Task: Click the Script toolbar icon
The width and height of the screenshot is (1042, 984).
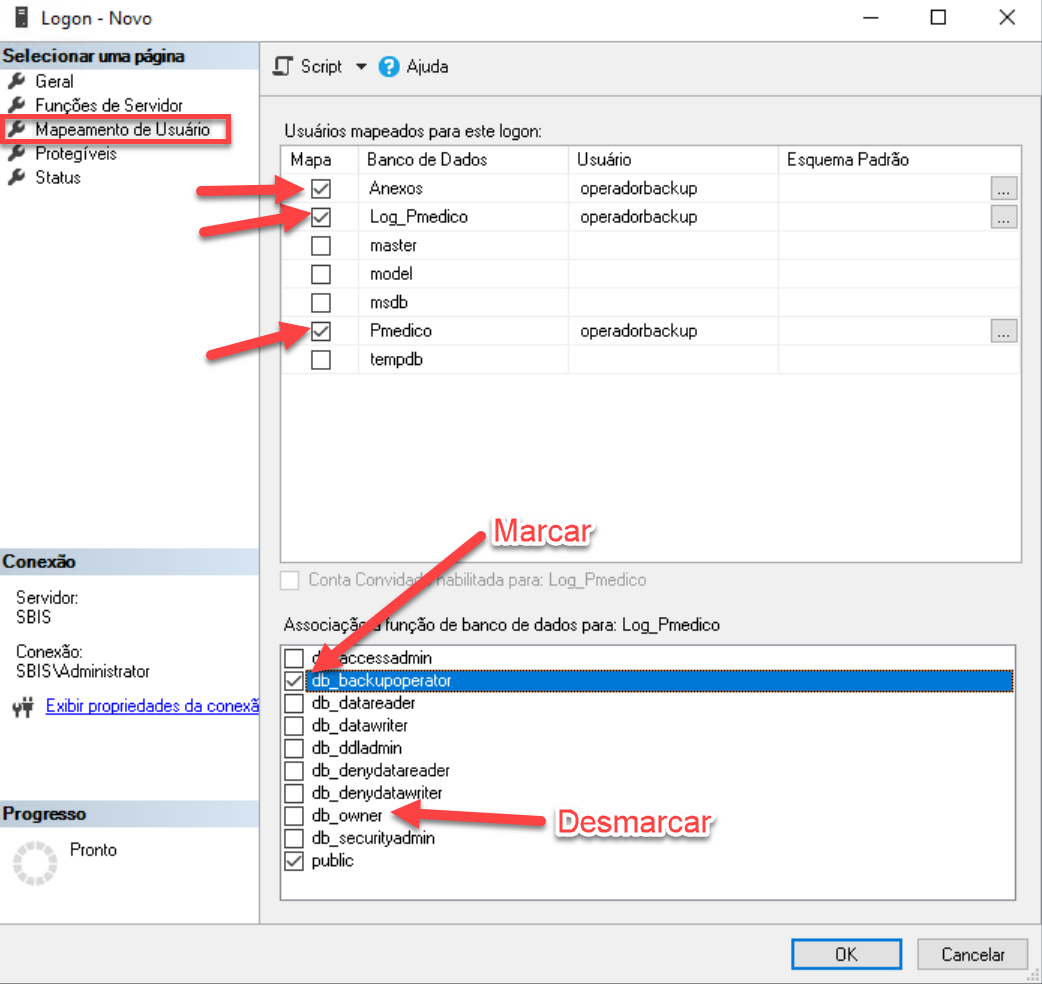Action: click(284, 67)
